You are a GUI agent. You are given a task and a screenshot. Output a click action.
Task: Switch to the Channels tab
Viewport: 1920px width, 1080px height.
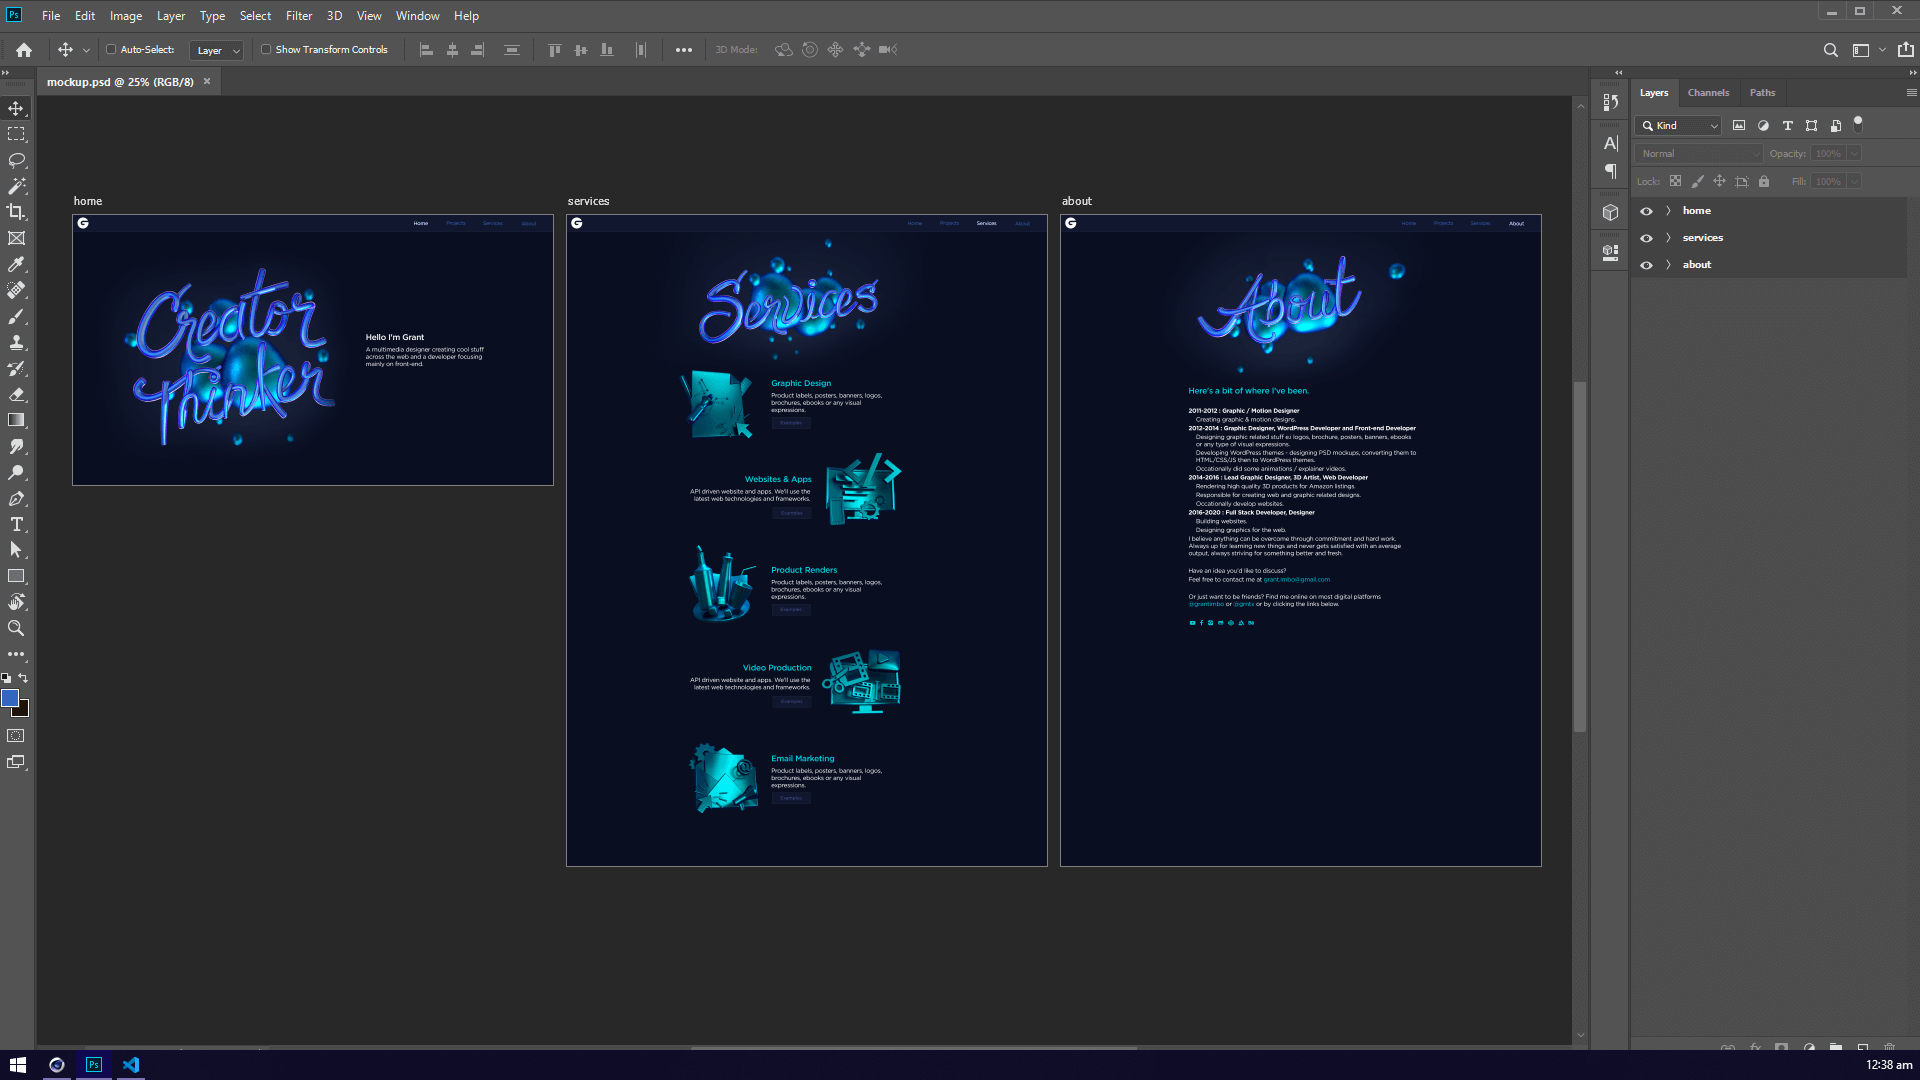(x=1708, y=92)
